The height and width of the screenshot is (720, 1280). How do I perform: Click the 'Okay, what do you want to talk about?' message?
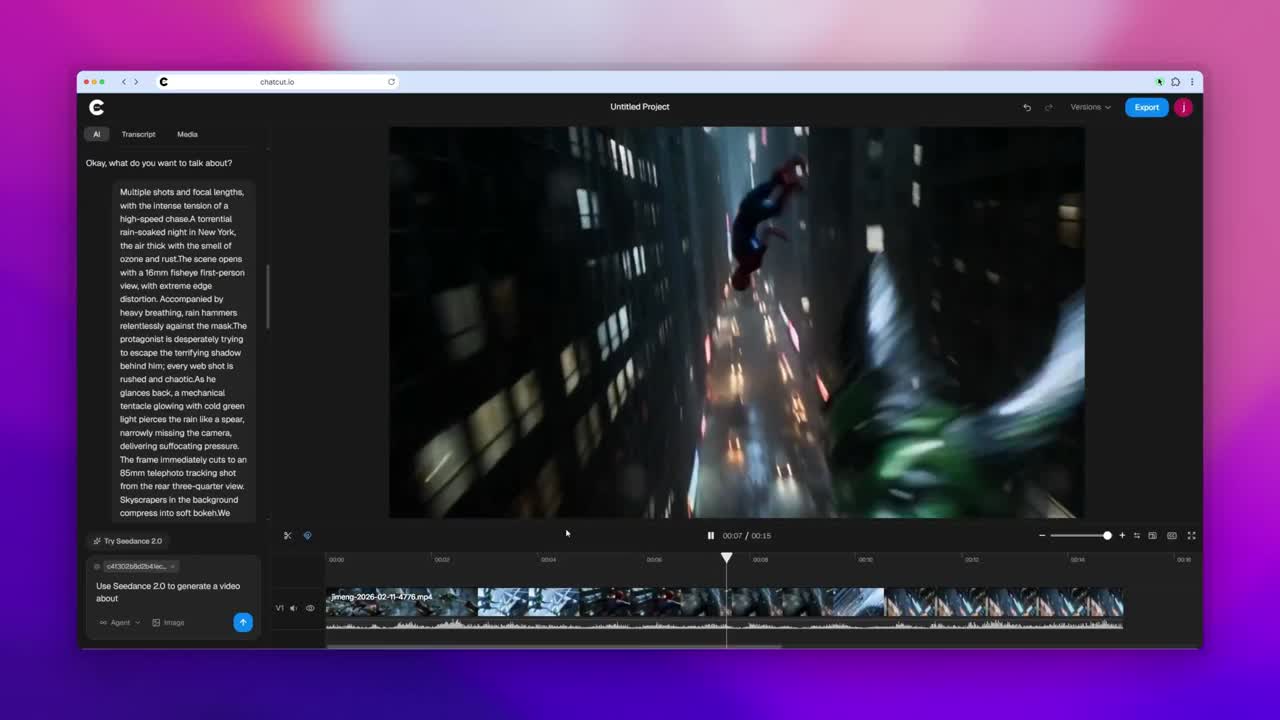pos(159,163)
